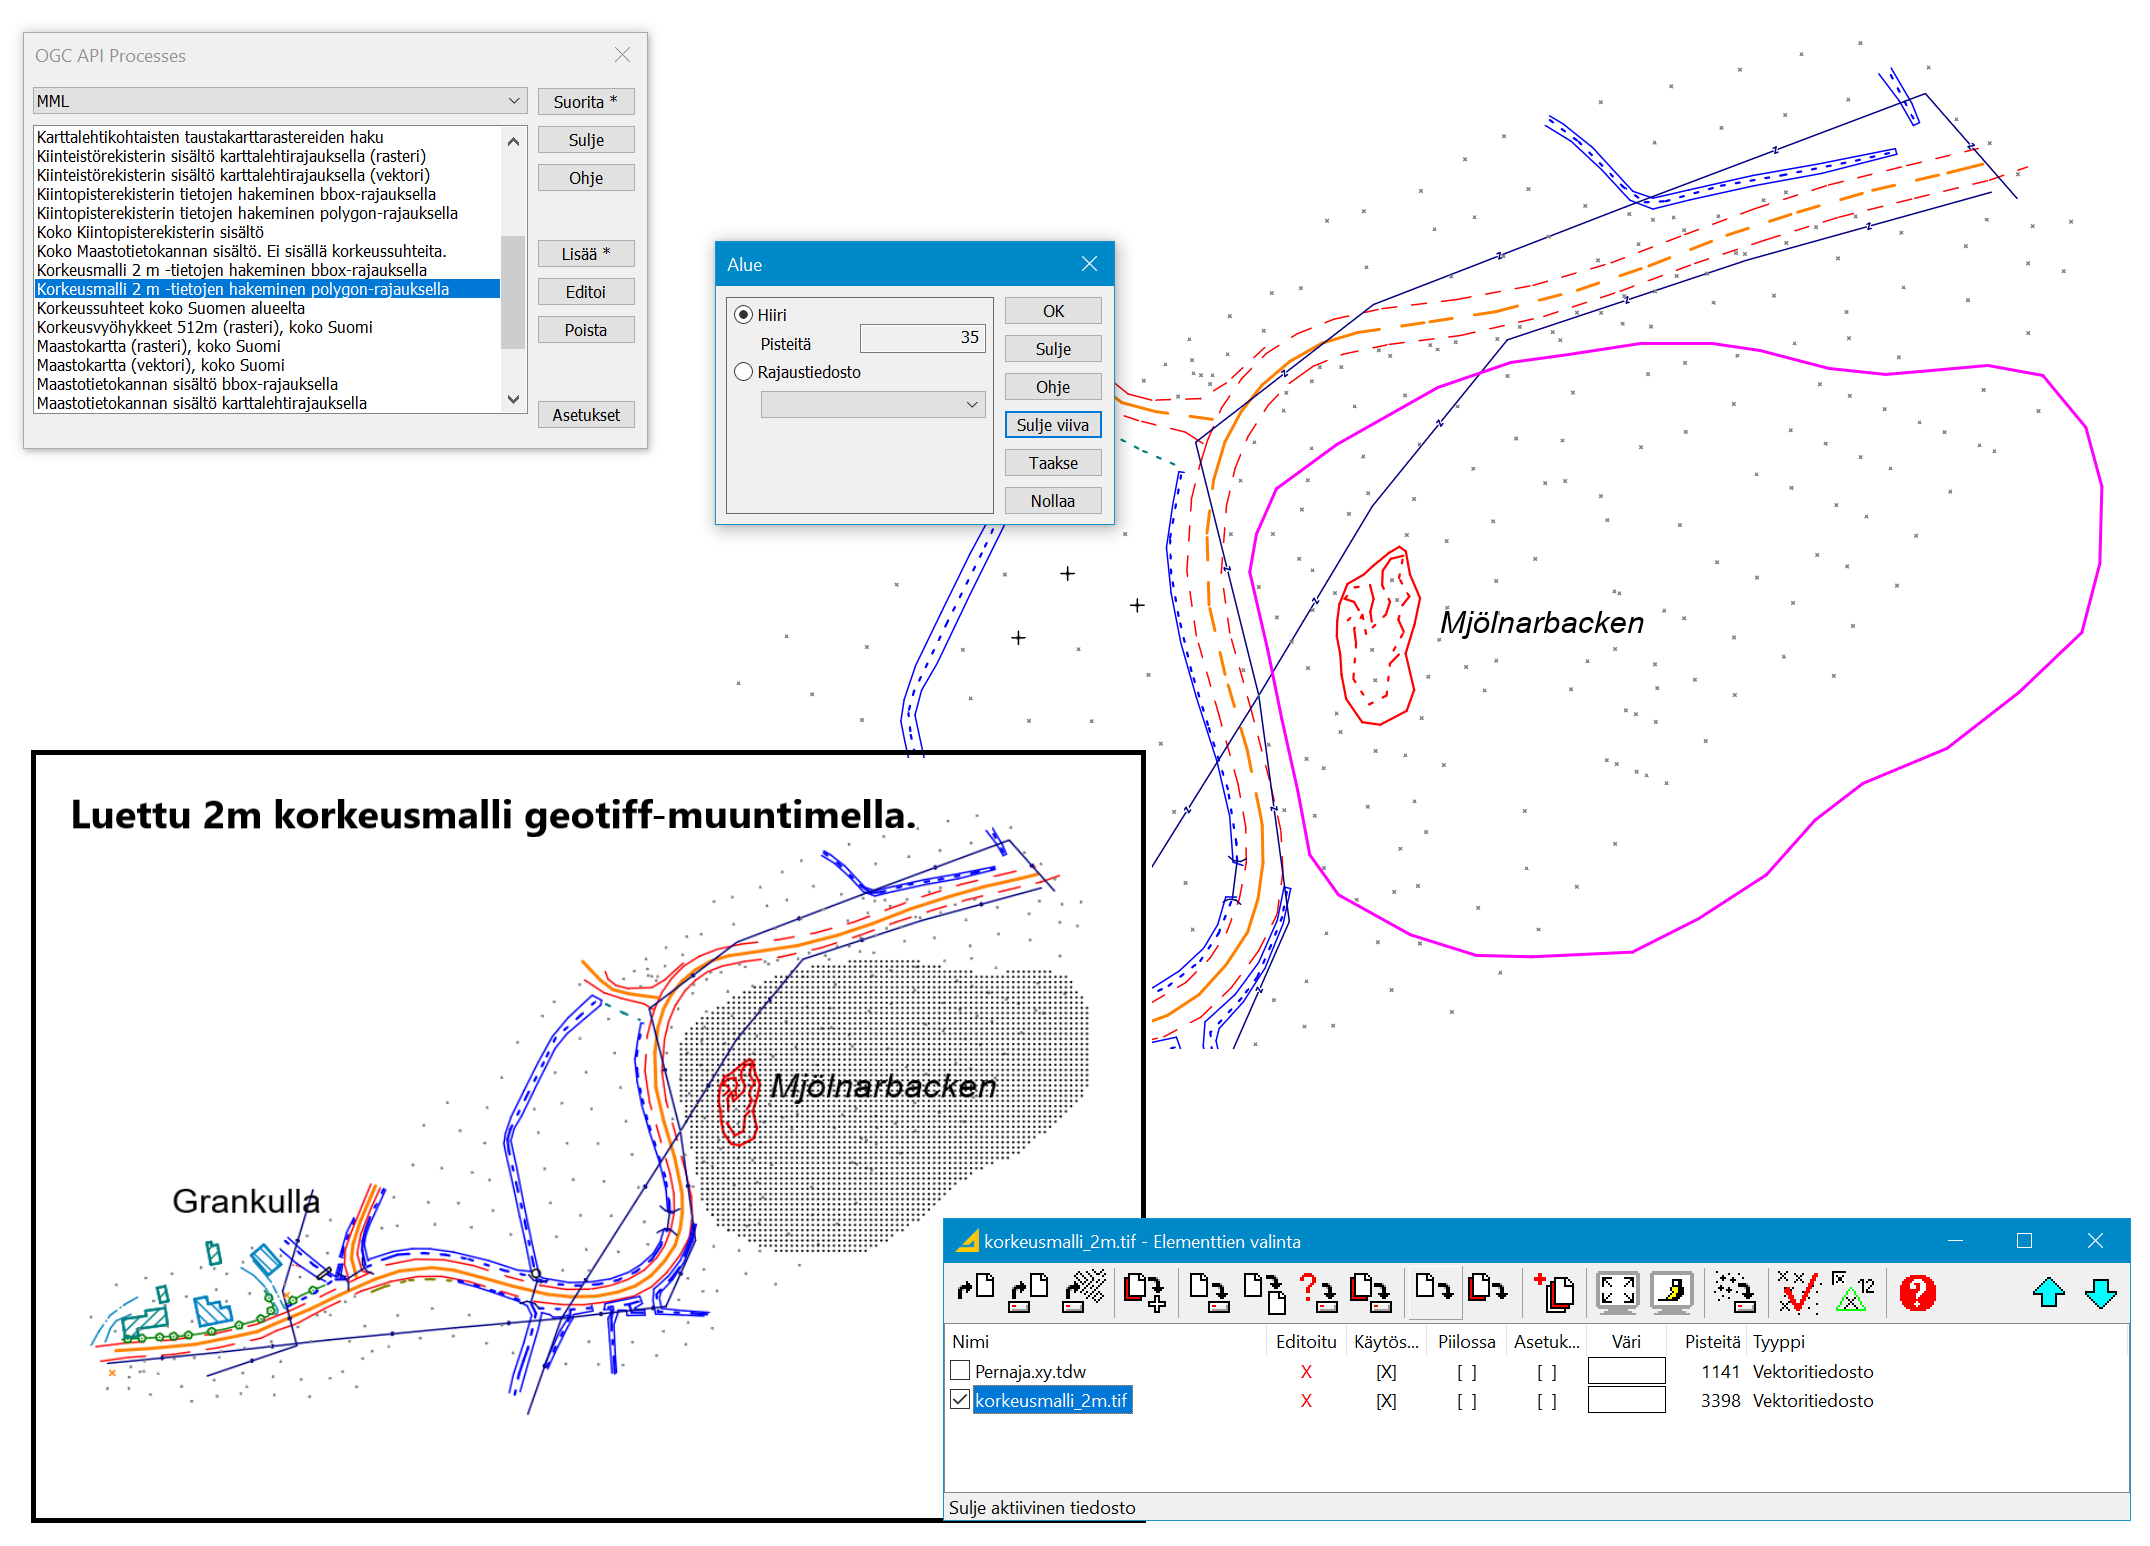Expand the Rajaustiedosto file combo box
The width and height of the screenshot is (2150, 1546).
pos(872,404)
